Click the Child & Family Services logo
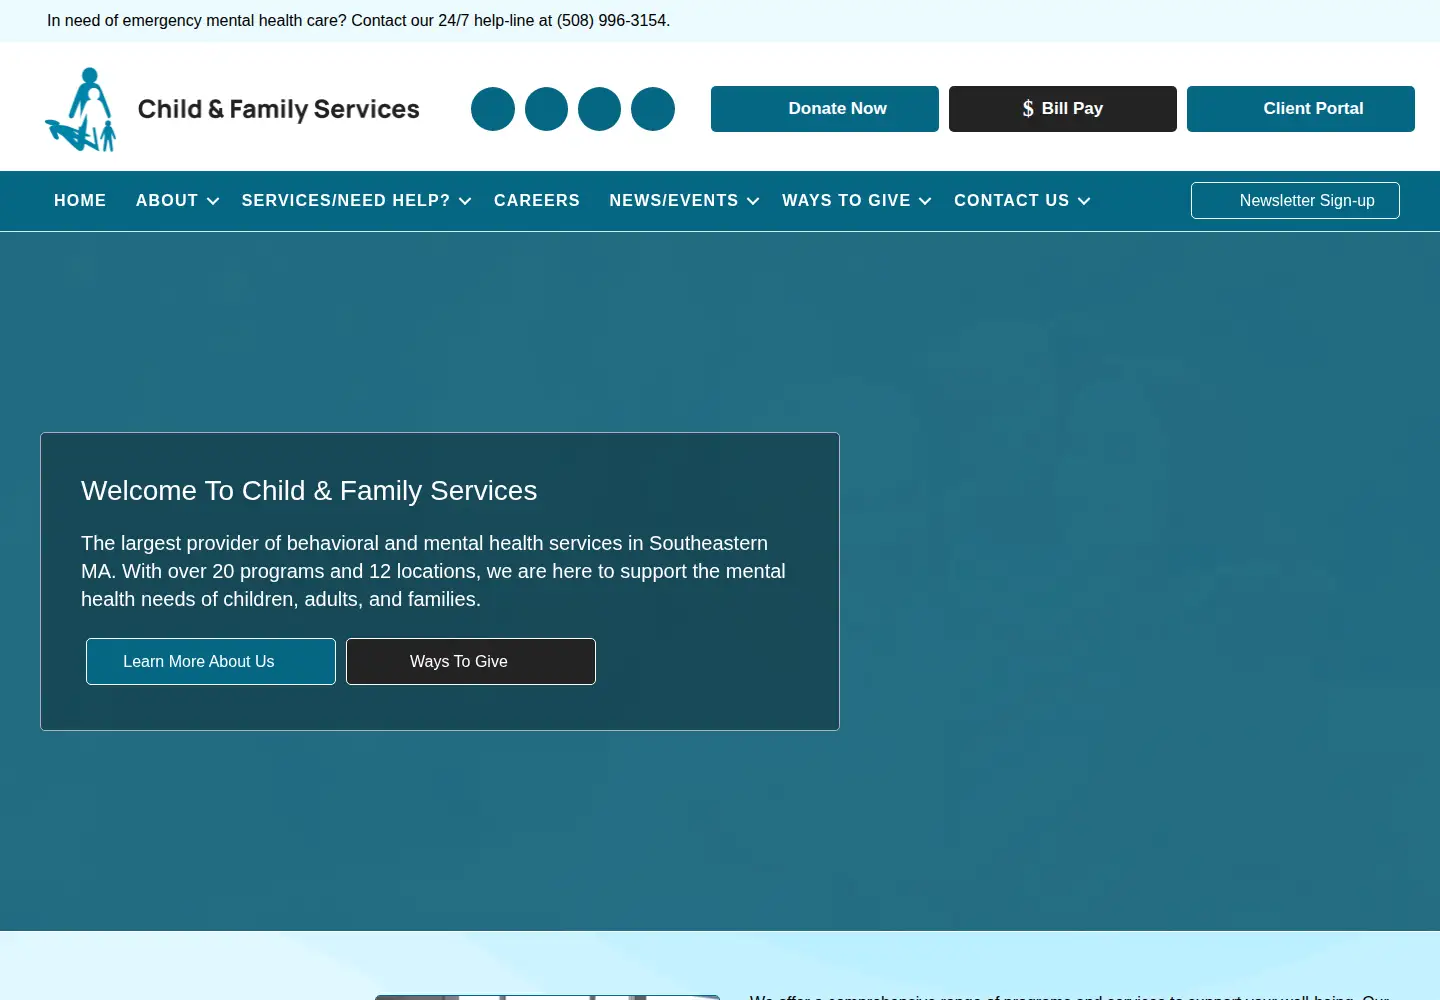1440x1000 pixels. click(x=232, y=109)
